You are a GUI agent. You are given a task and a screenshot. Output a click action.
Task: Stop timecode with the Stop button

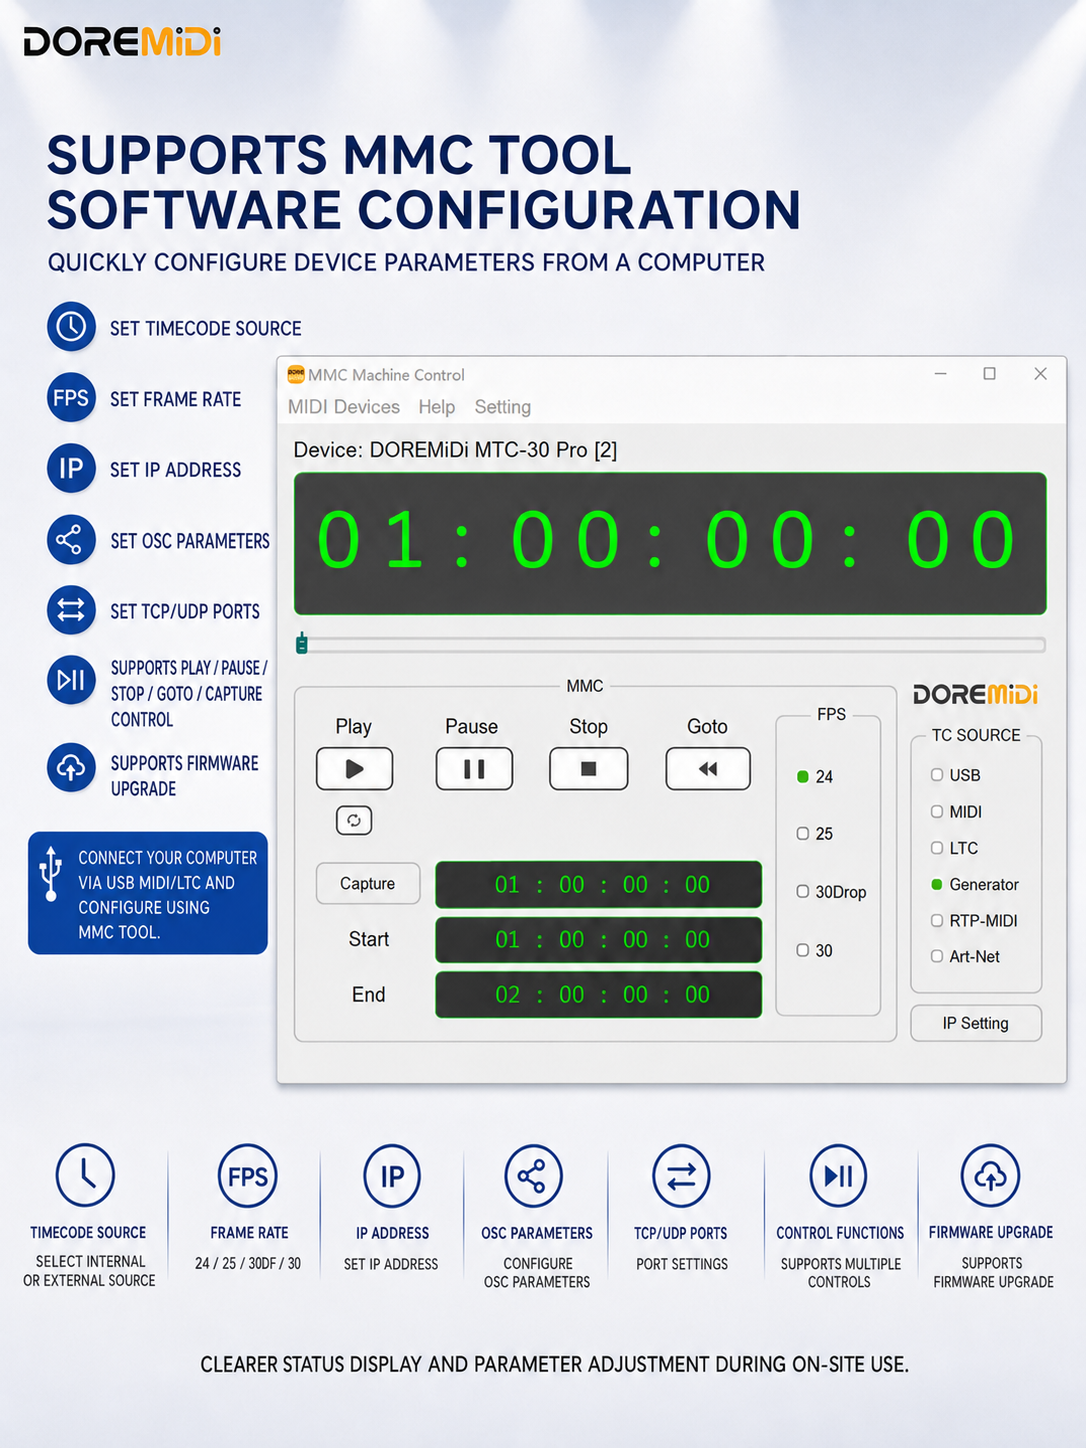click(588, 769)
